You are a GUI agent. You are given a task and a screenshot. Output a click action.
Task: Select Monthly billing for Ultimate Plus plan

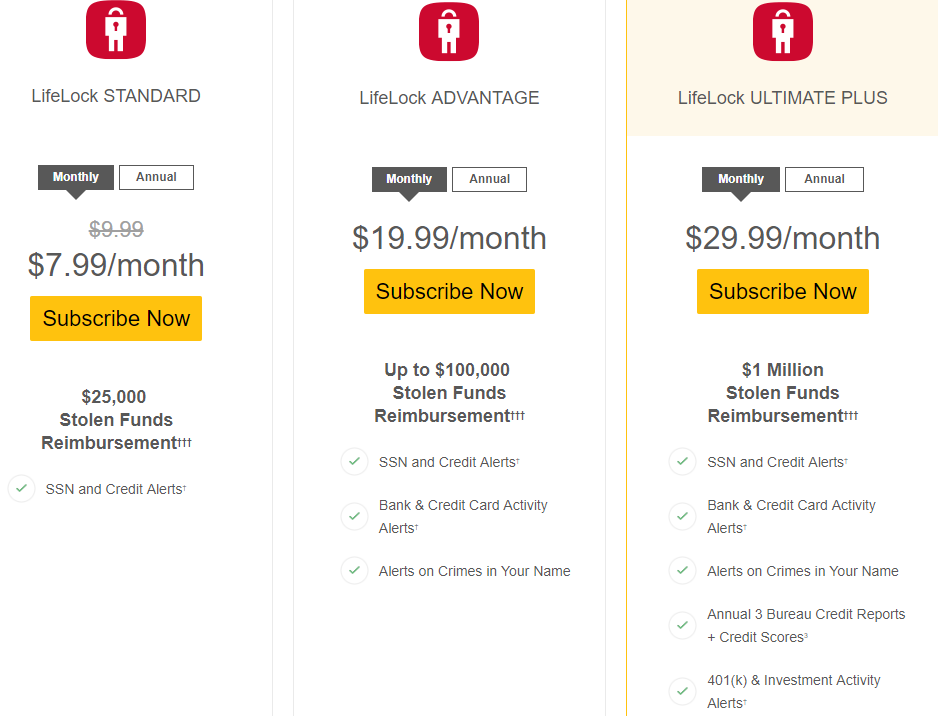pos(741,179)
